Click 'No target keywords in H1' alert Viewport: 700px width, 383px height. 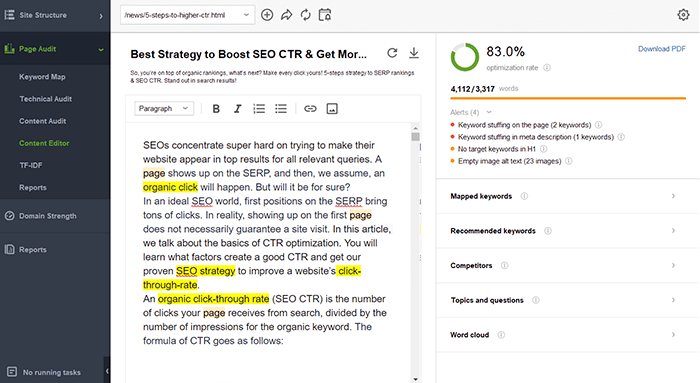tap(496, 149)
